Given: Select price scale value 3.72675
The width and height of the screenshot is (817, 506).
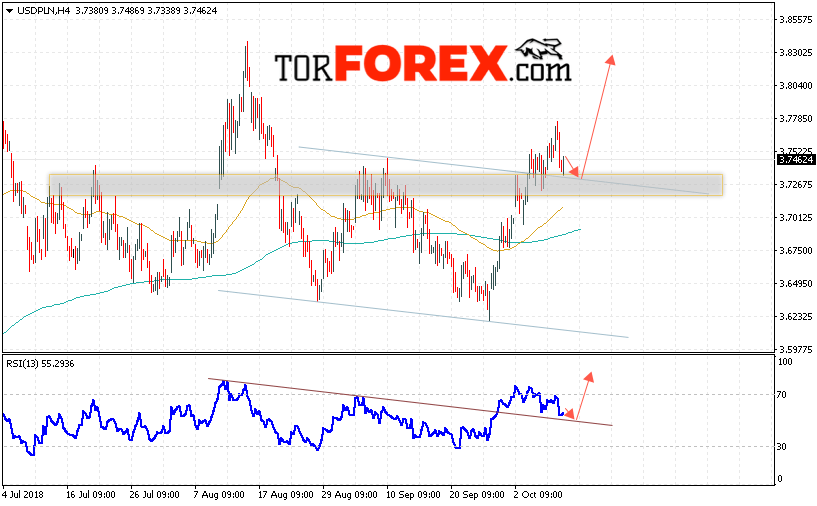Looking at the screenshot, I should tap(796, 184).
